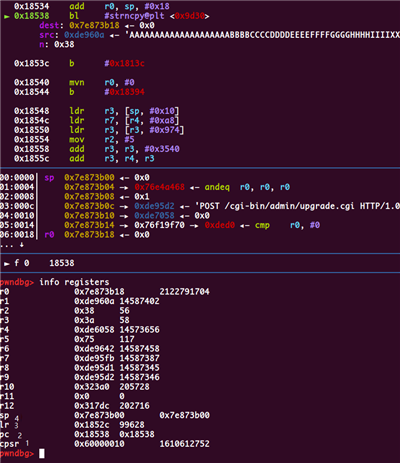Click the 0xde7058 stack value
This screenshot has height=463, width=400.
pos(154,216)
